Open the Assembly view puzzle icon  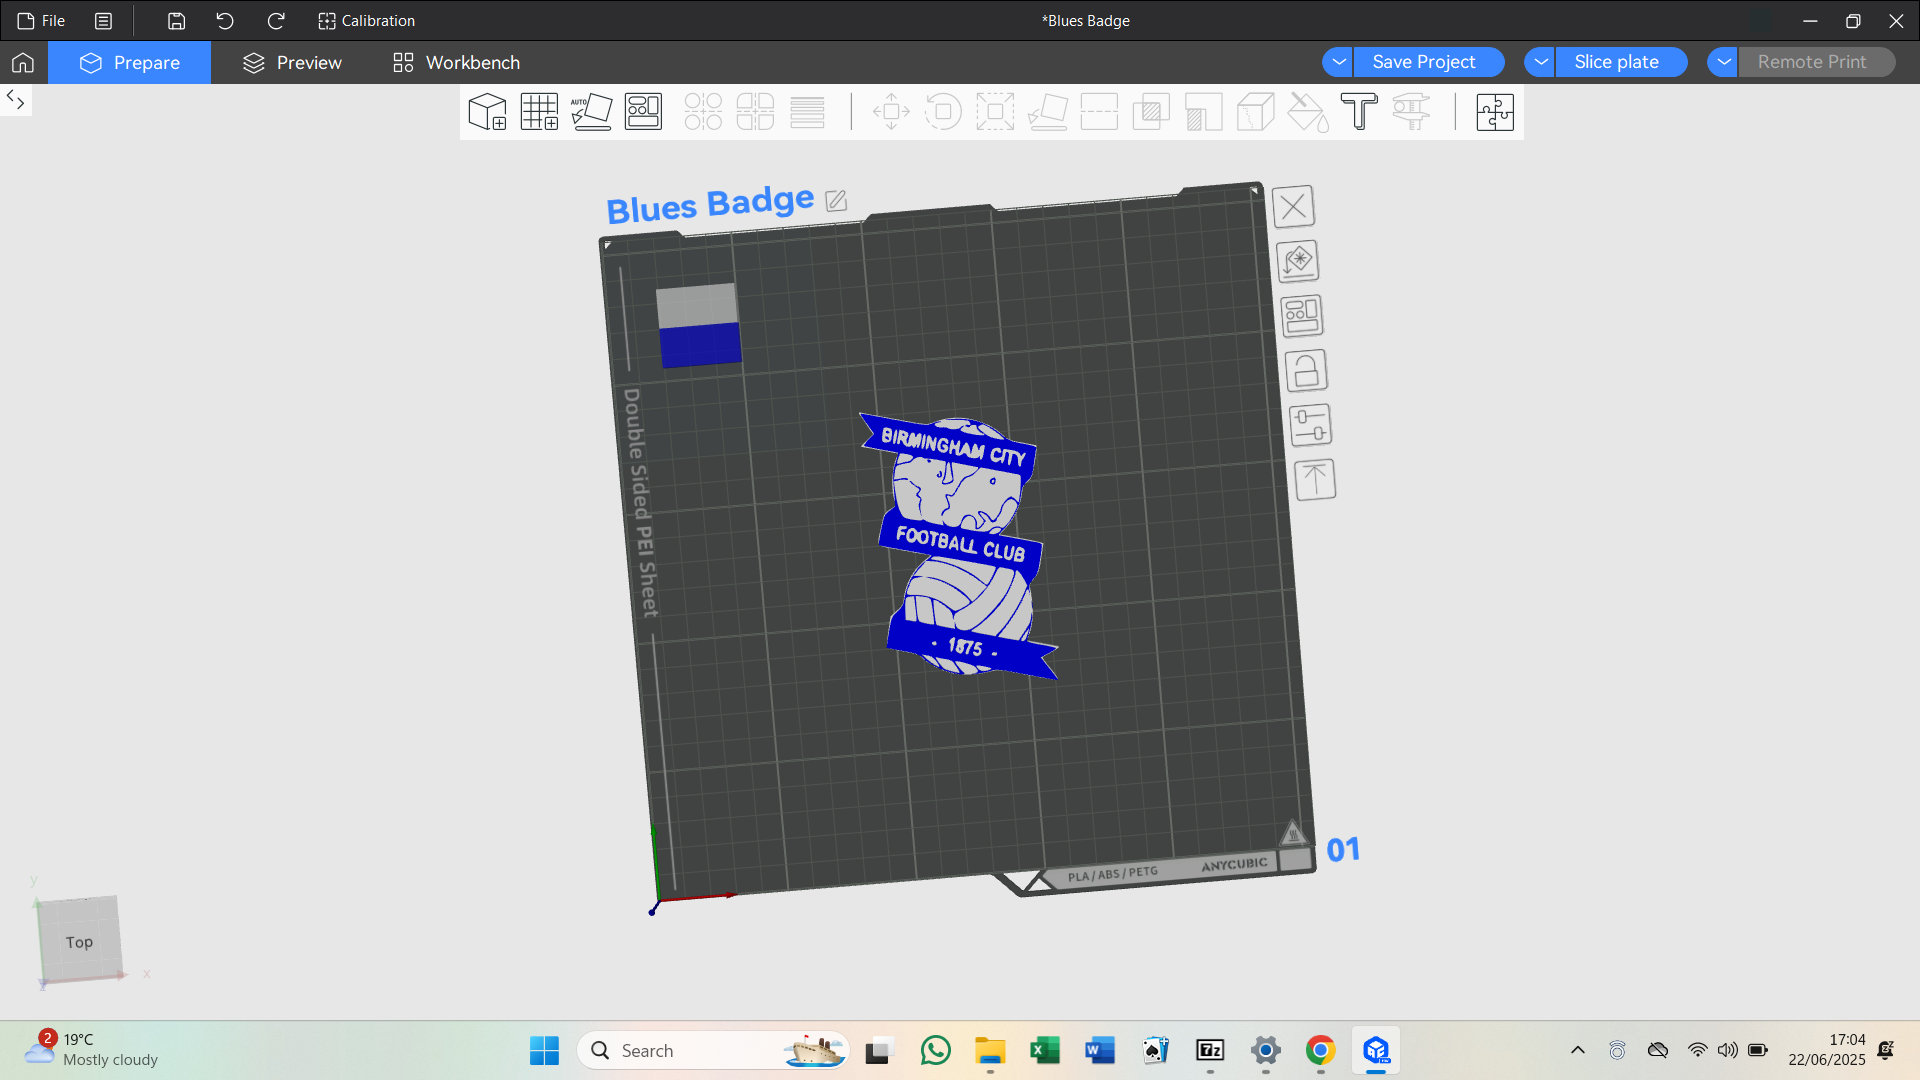tap(1495, 112)
